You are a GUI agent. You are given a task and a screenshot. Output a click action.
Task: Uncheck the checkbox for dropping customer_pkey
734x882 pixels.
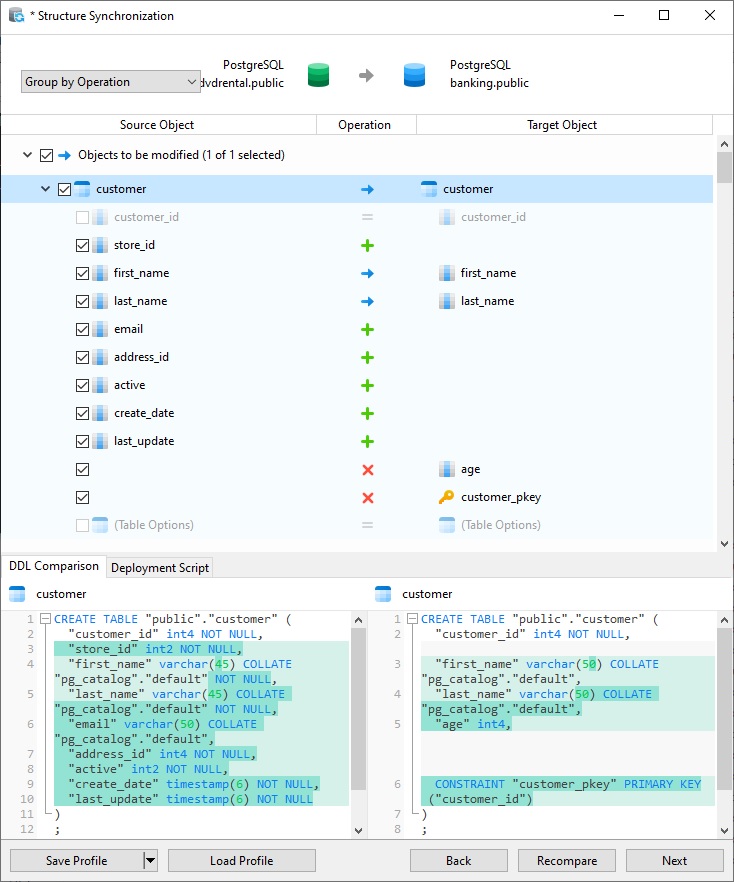coord(82,497)
